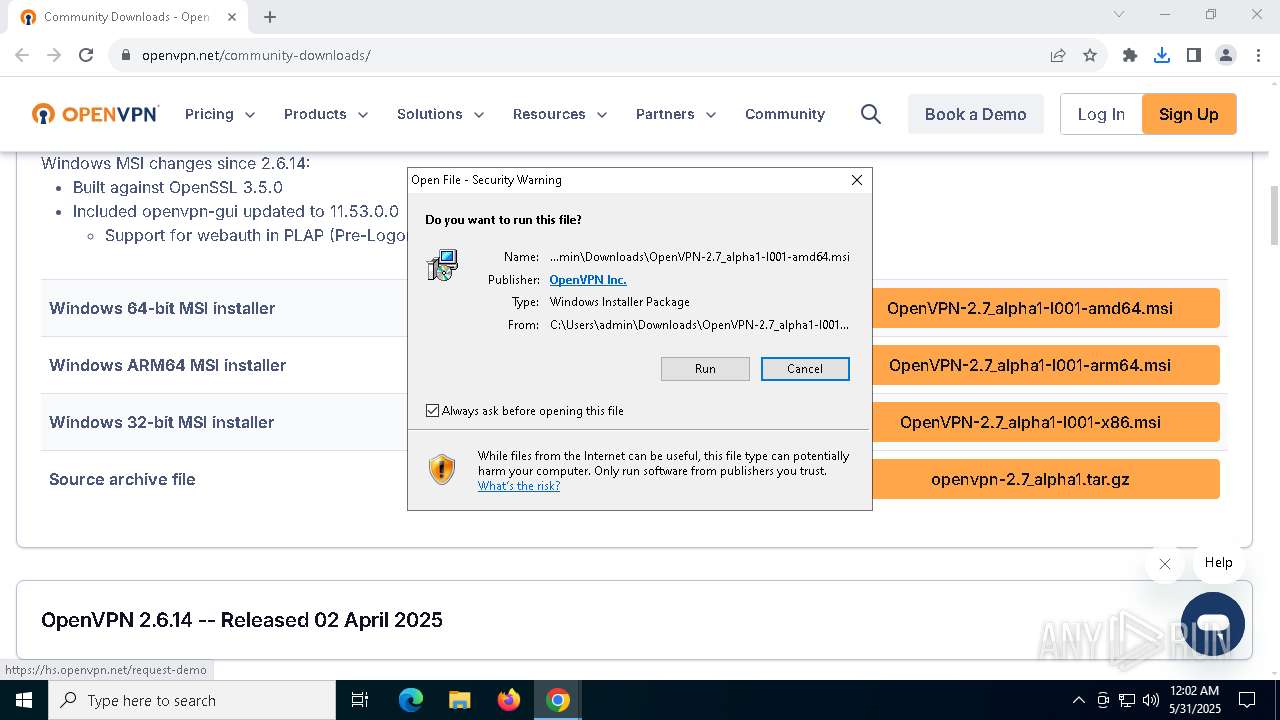Open Chrome extensions puzzle icon

(1130, 56)
